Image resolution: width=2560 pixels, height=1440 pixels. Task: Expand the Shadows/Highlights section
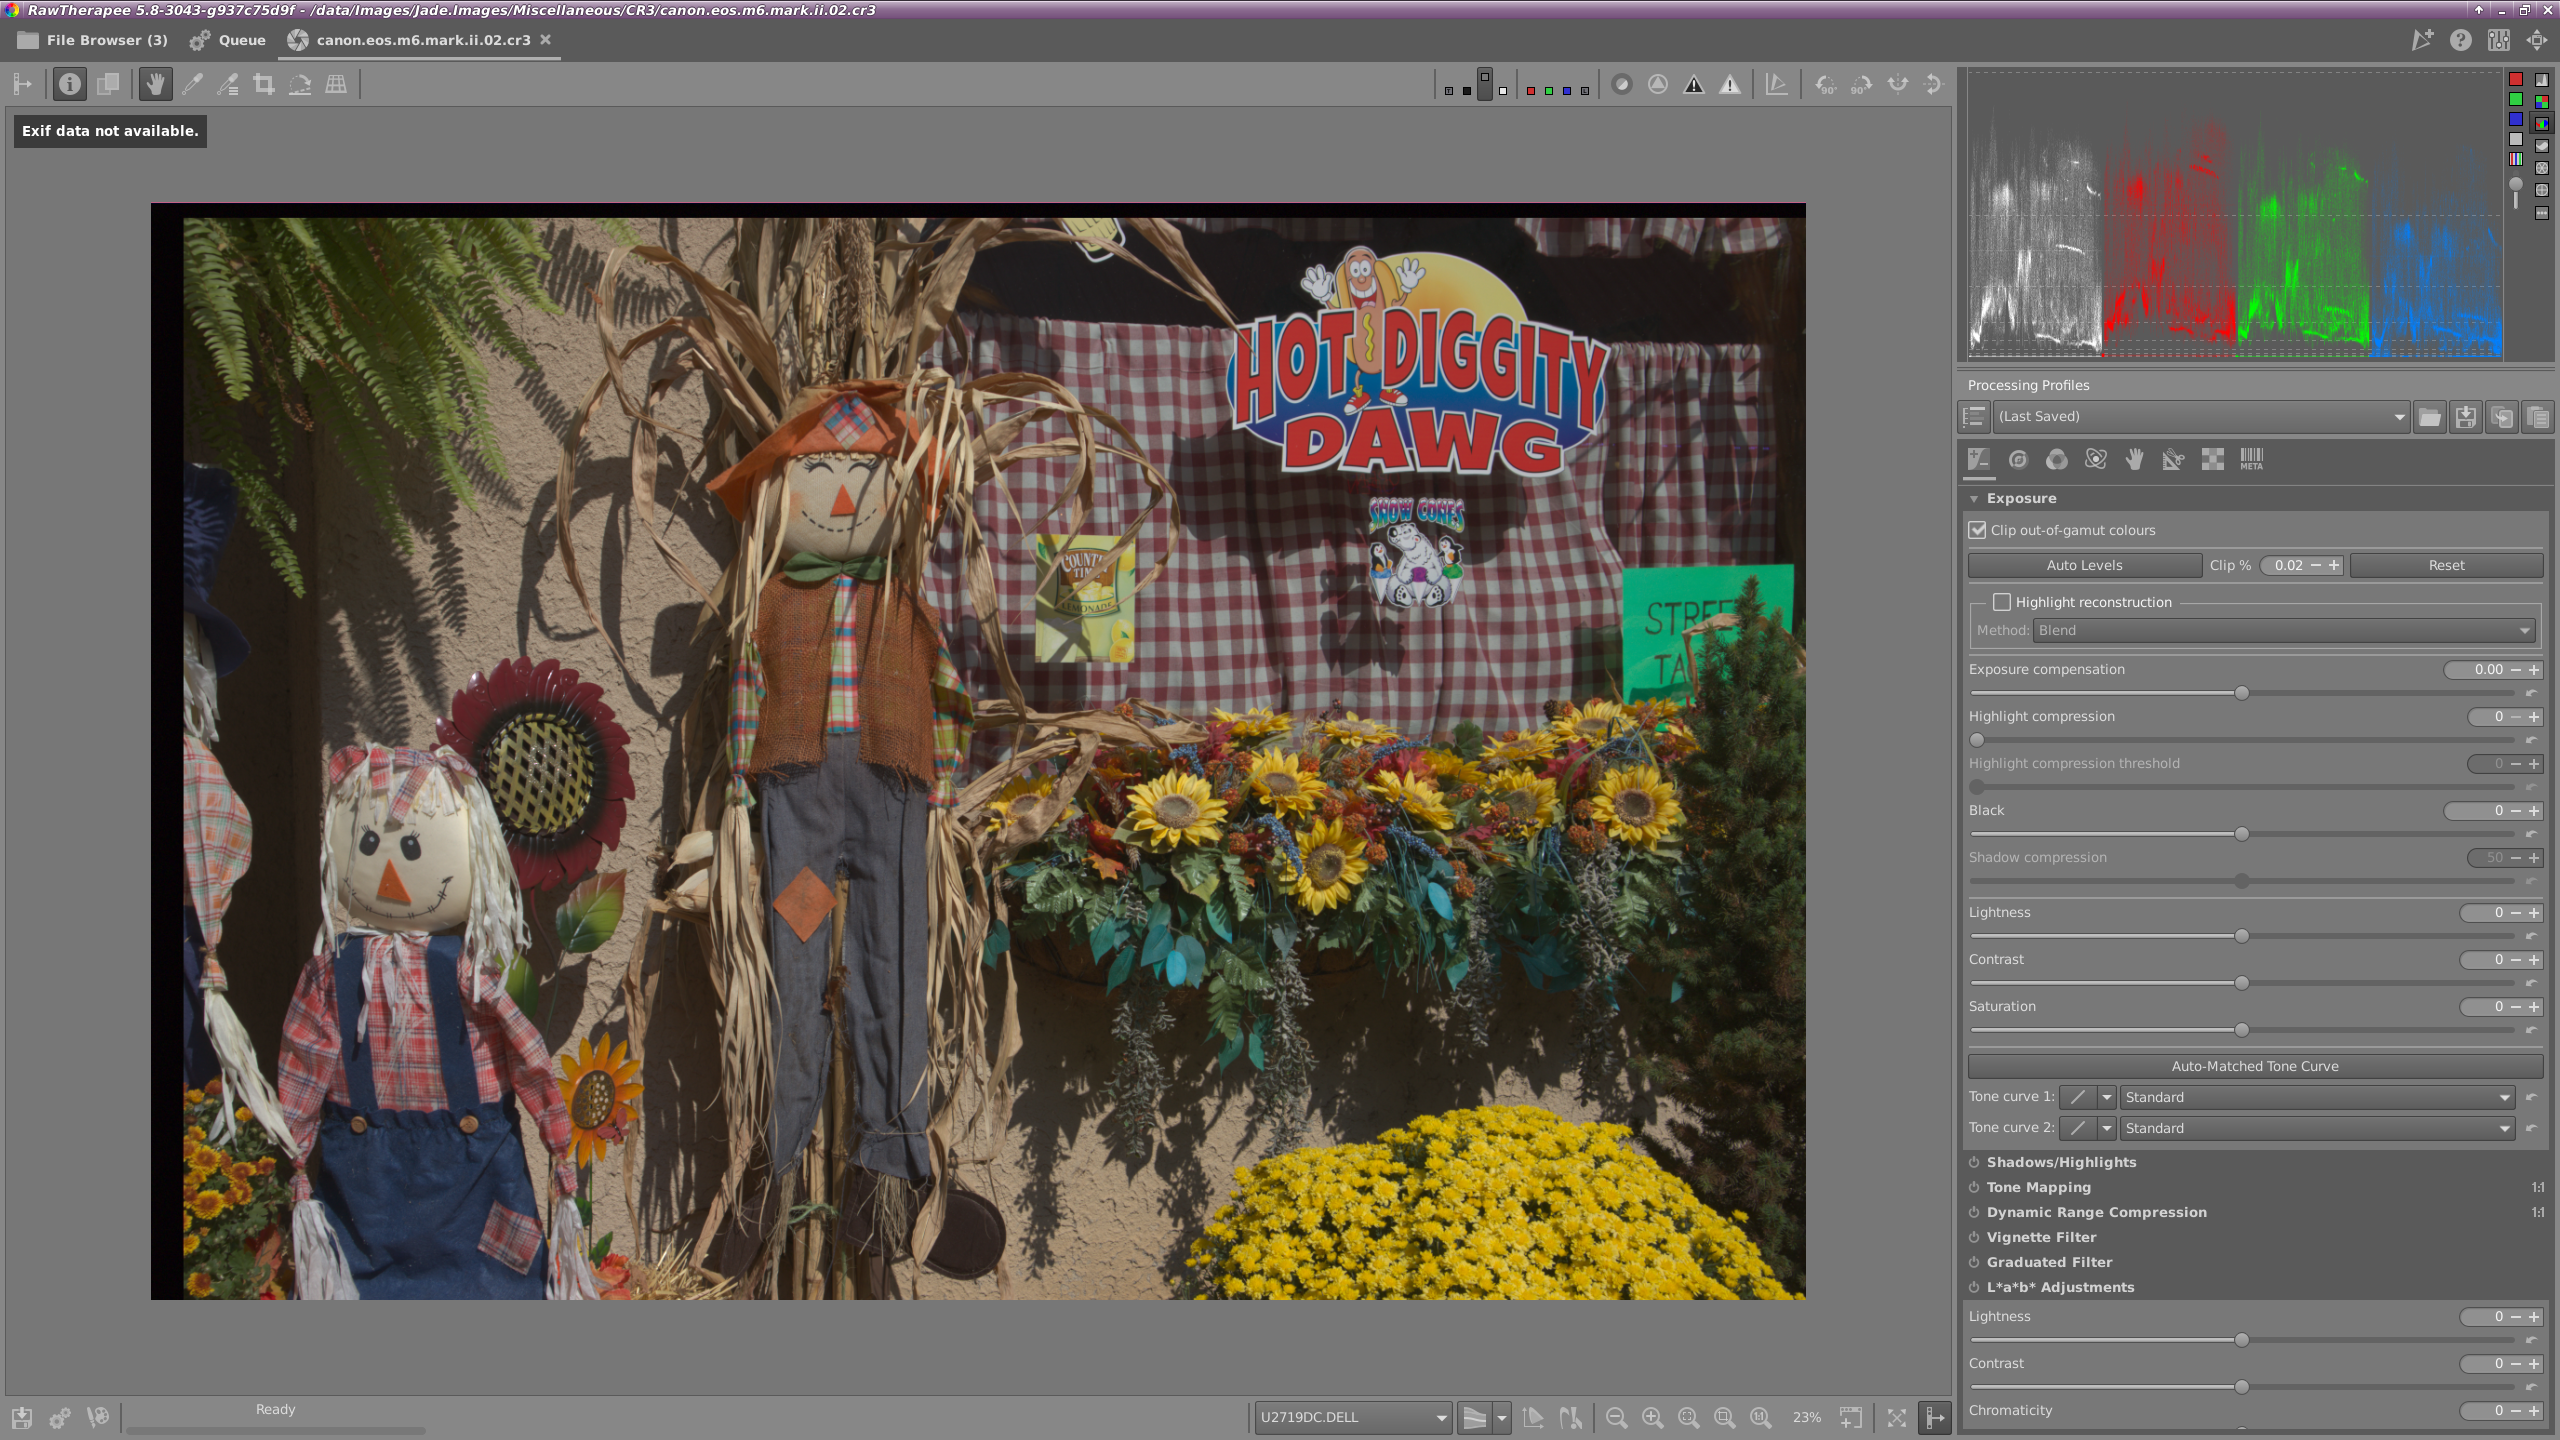click(2061, 1163)
